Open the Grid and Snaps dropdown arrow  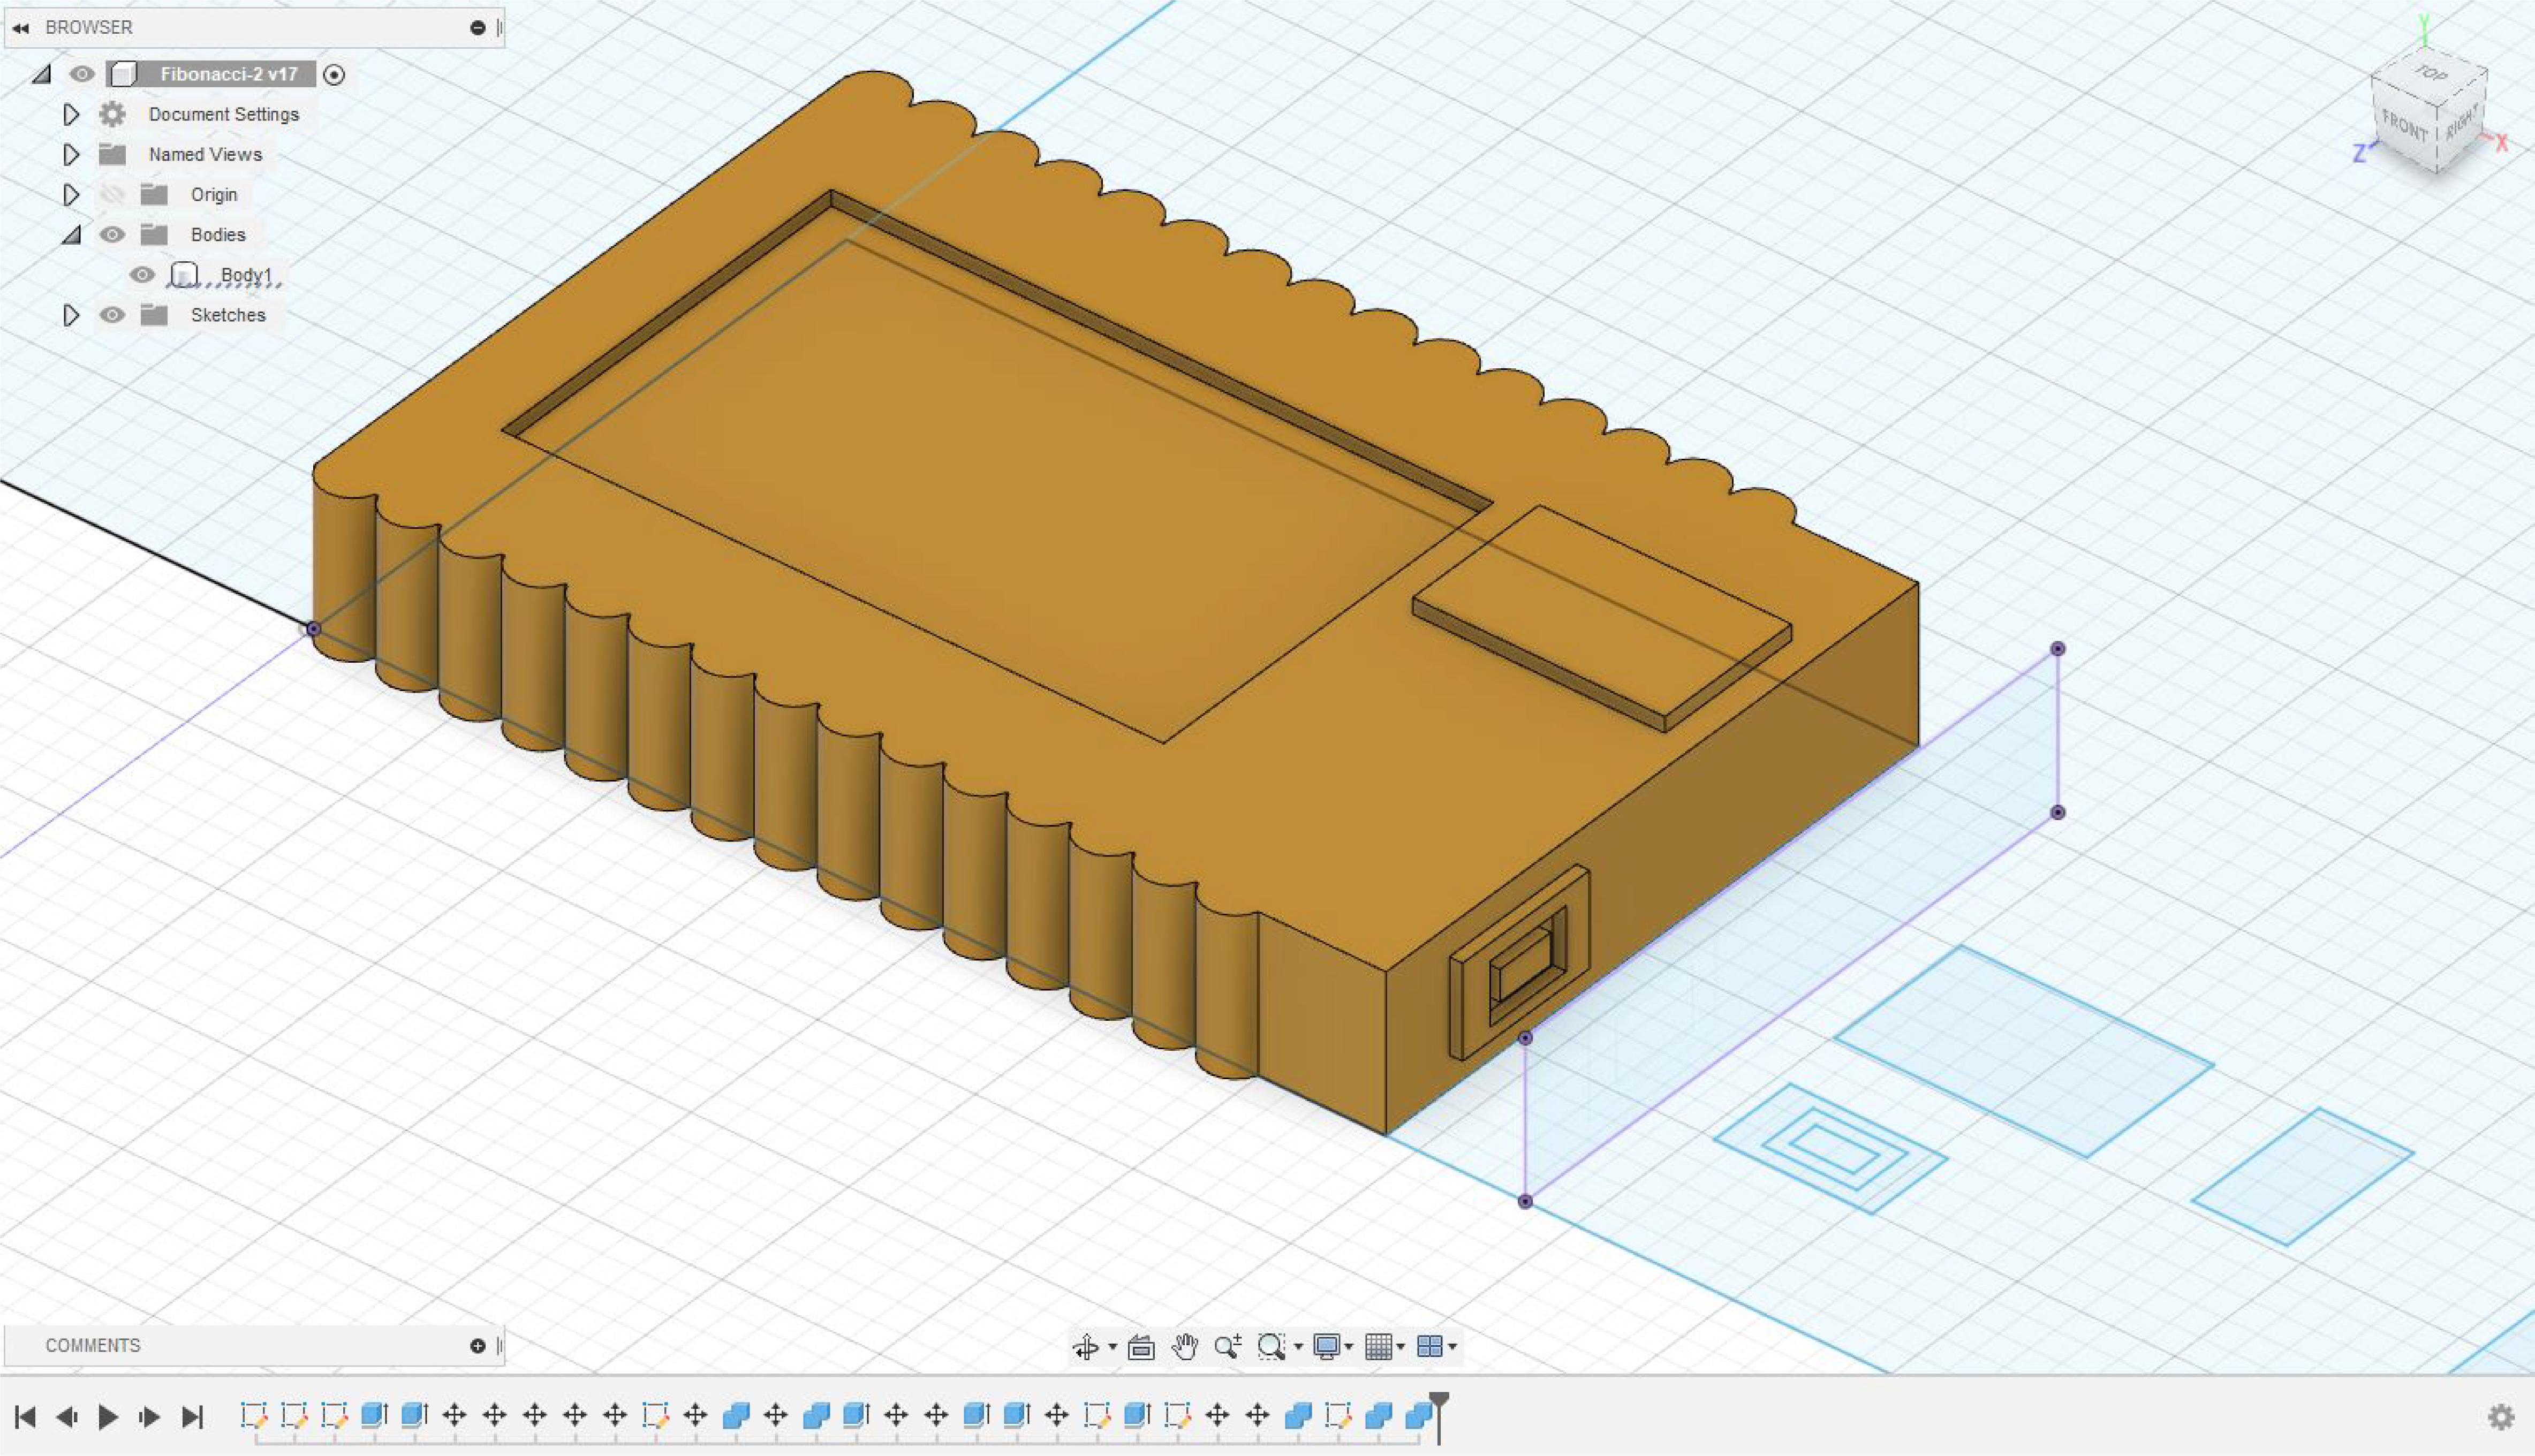click(1400, 1347)
